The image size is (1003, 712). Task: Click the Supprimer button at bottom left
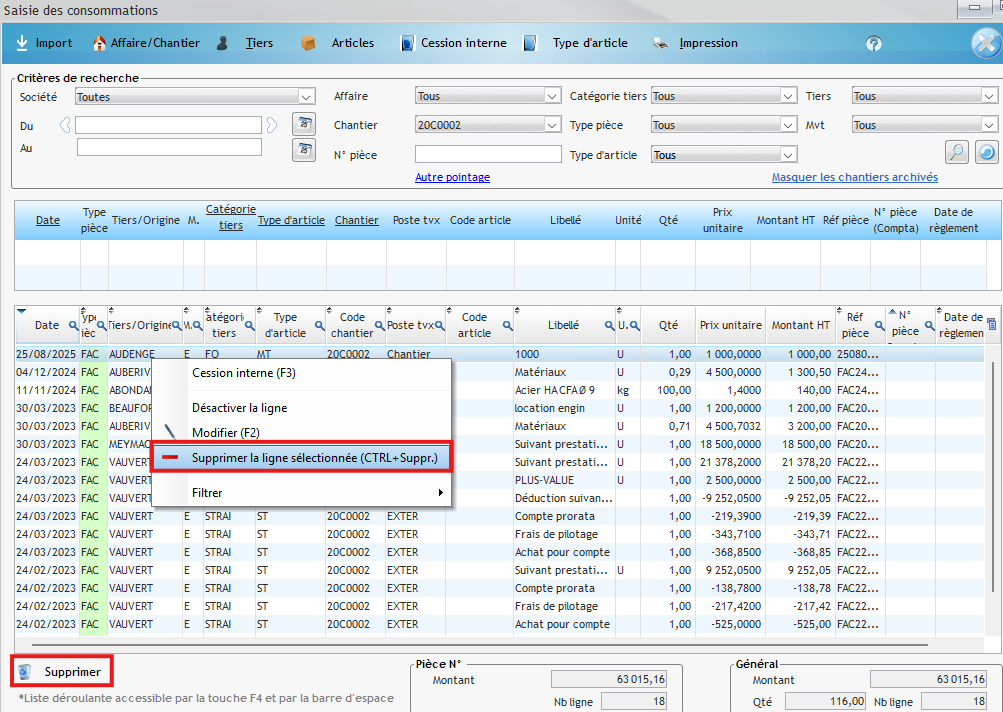[62, 671]
